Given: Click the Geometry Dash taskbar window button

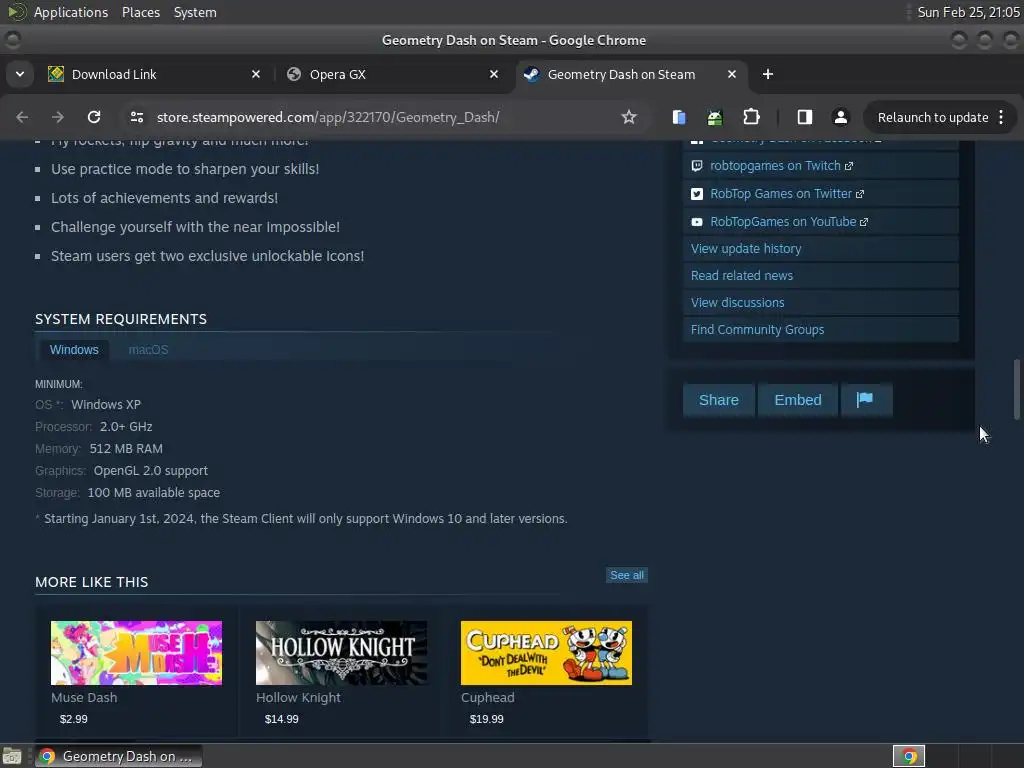Looking at the screenshot, I should [x=118, y=756].
